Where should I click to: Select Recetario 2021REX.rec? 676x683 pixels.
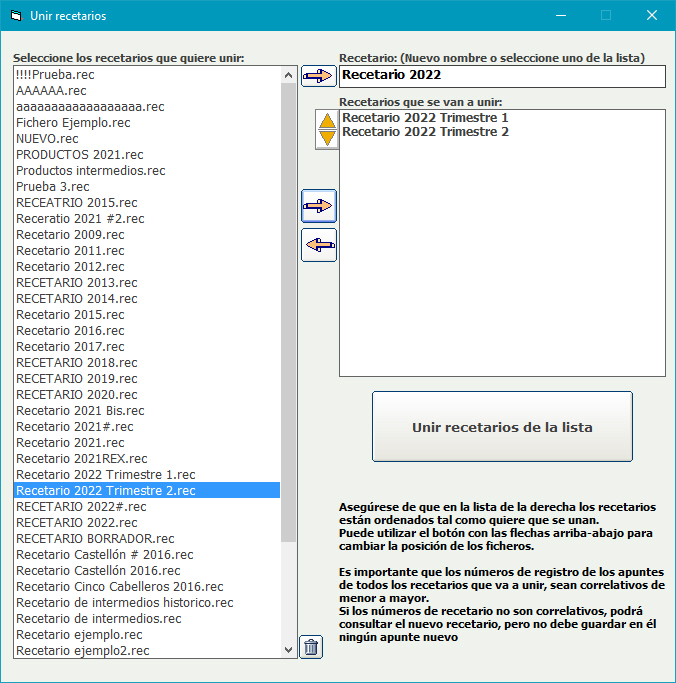coord(147,459)
